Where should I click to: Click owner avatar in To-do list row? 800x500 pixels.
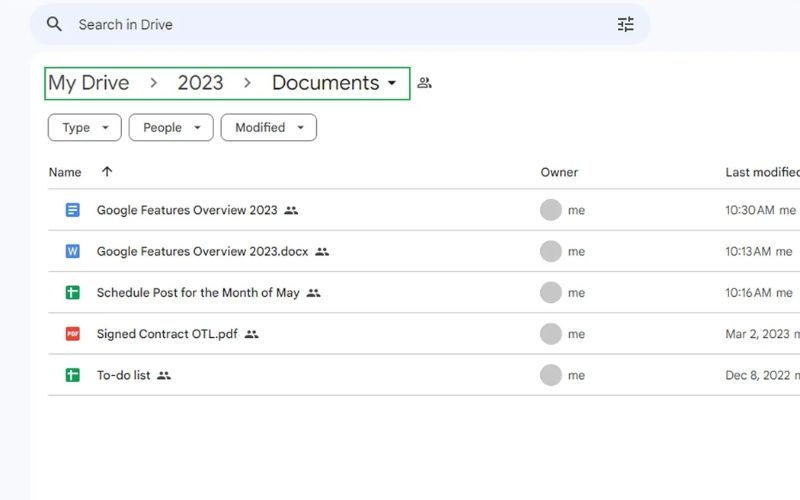point(551,375)
